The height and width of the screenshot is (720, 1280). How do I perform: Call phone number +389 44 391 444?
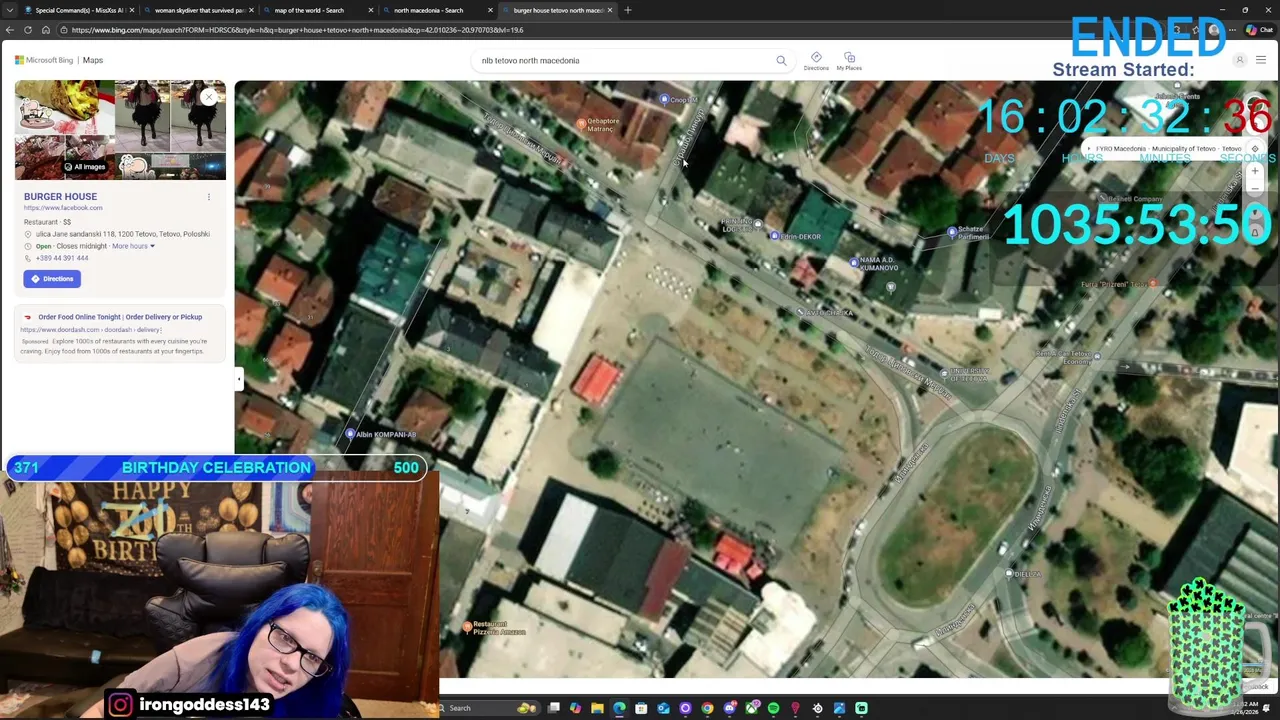(x=62, y=258)
